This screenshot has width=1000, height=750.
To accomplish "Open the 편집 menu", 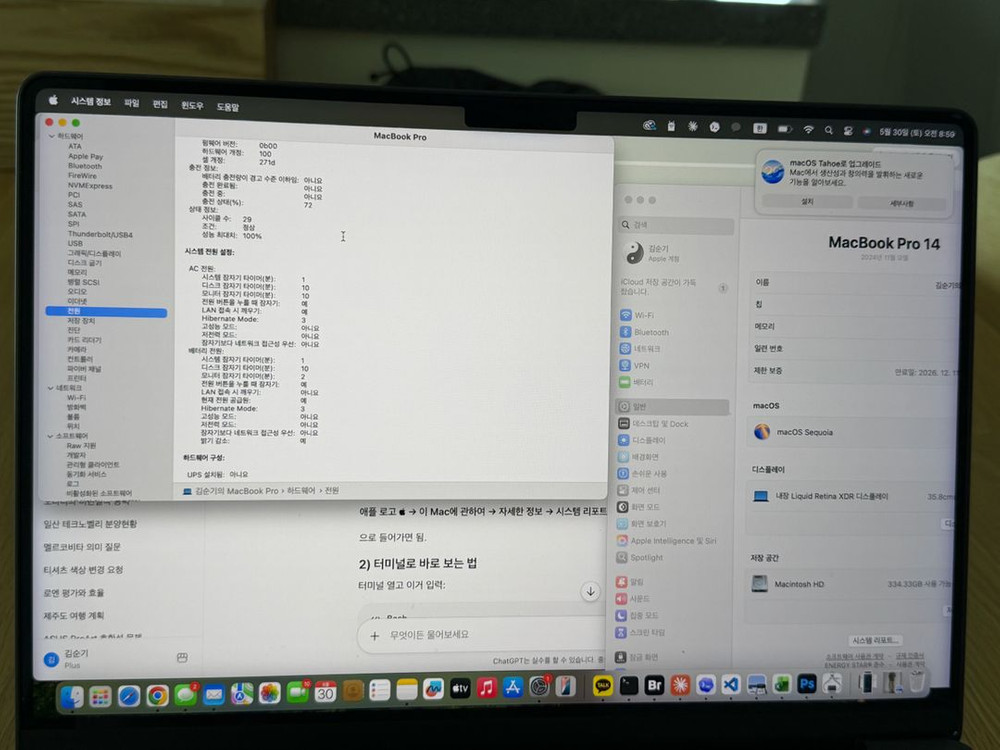I will coord(160,104).
